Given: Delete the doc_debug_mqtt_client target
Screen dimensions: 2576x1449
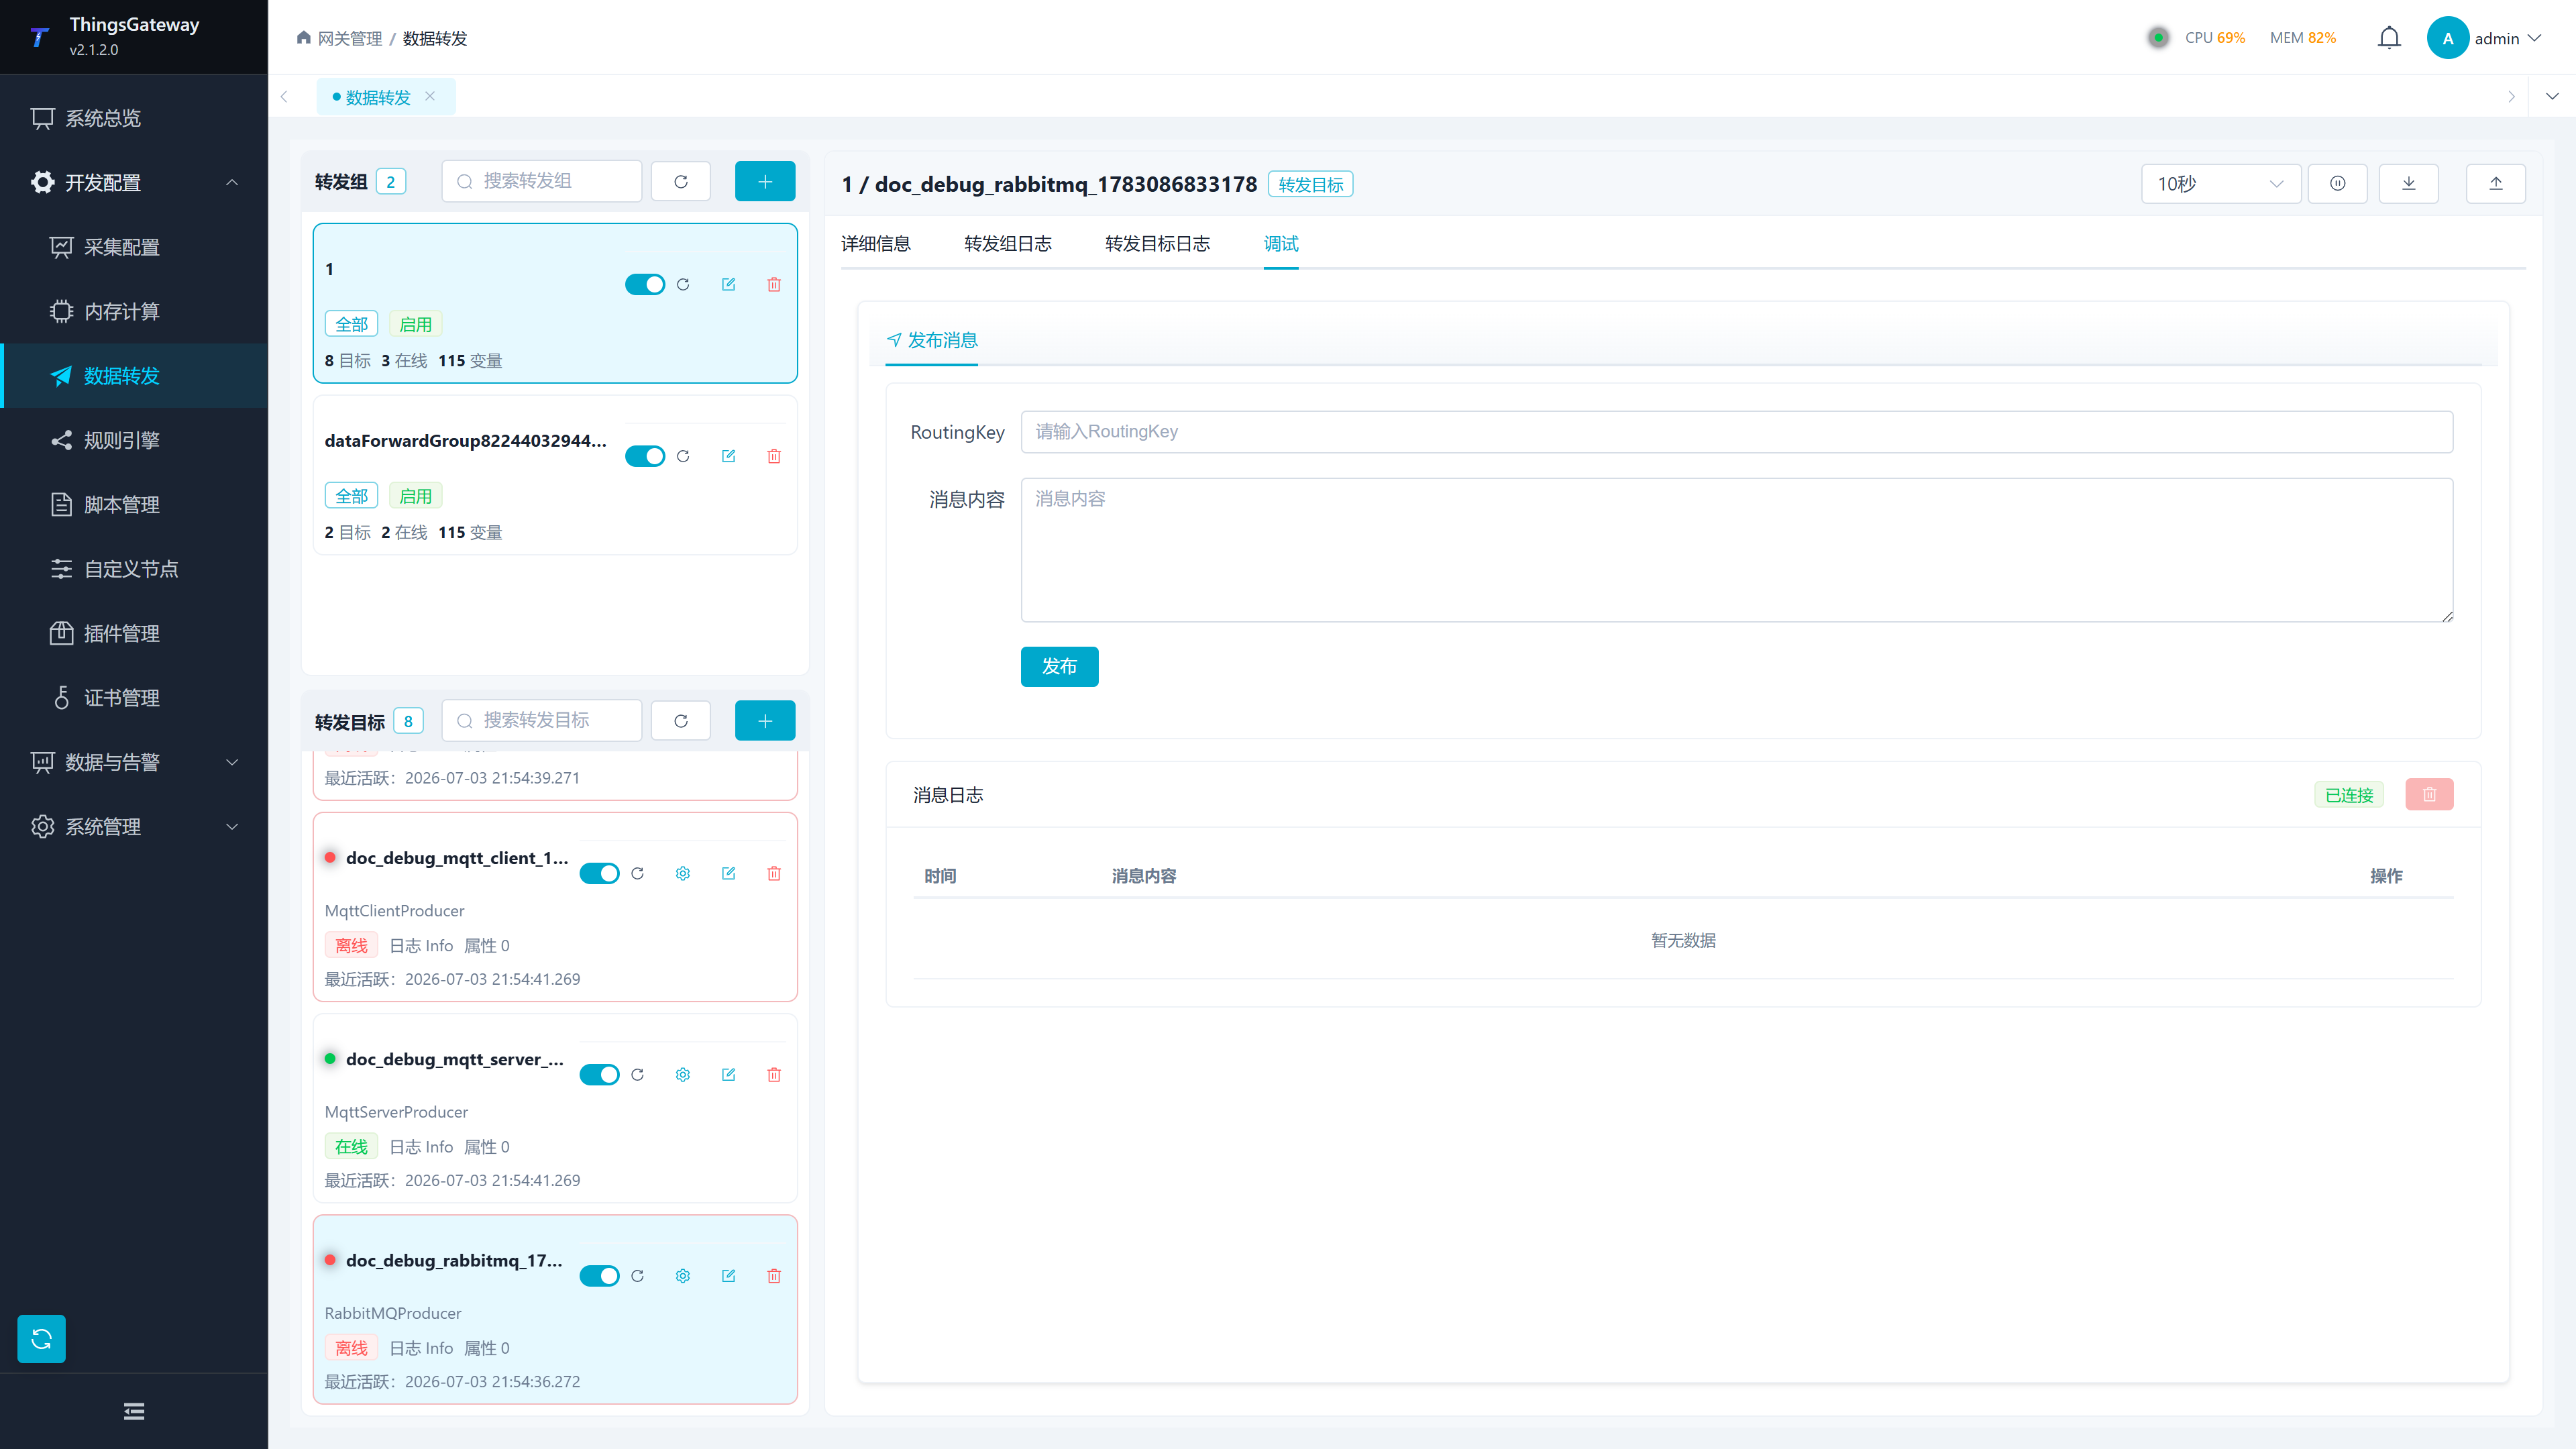Looking at the screenshot, I should pos(774,874).
